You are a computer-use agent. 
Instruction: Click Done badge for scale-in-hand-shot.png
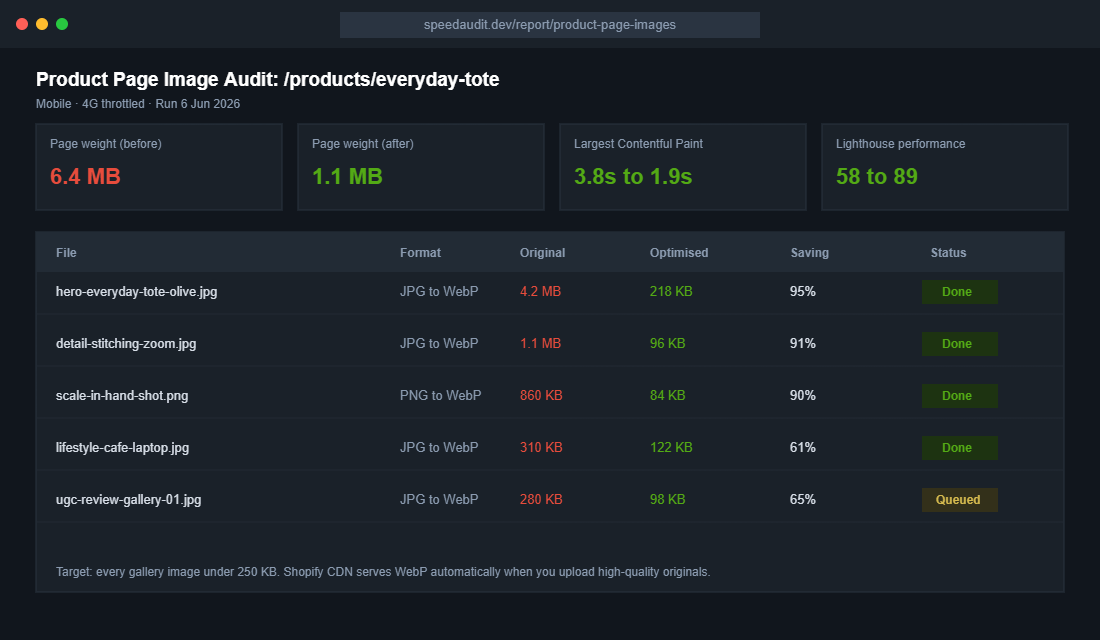point(959,396)
